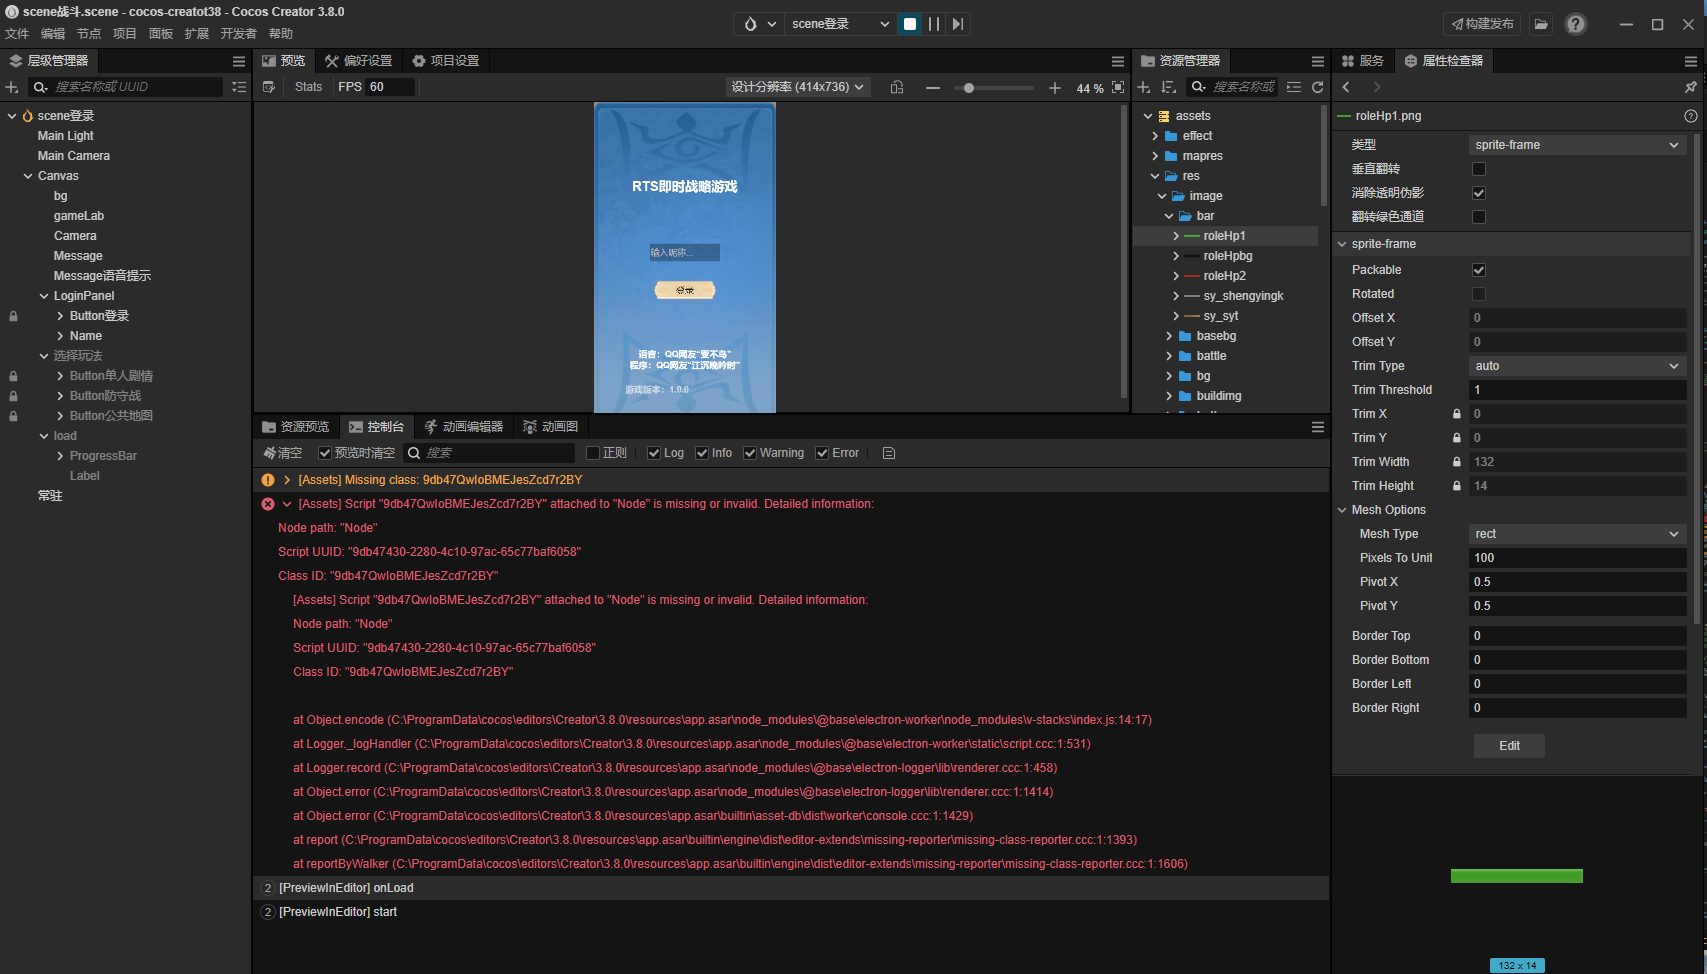
Task: Expand the effect folder in assets
Action: click(x=1155, y=136)
